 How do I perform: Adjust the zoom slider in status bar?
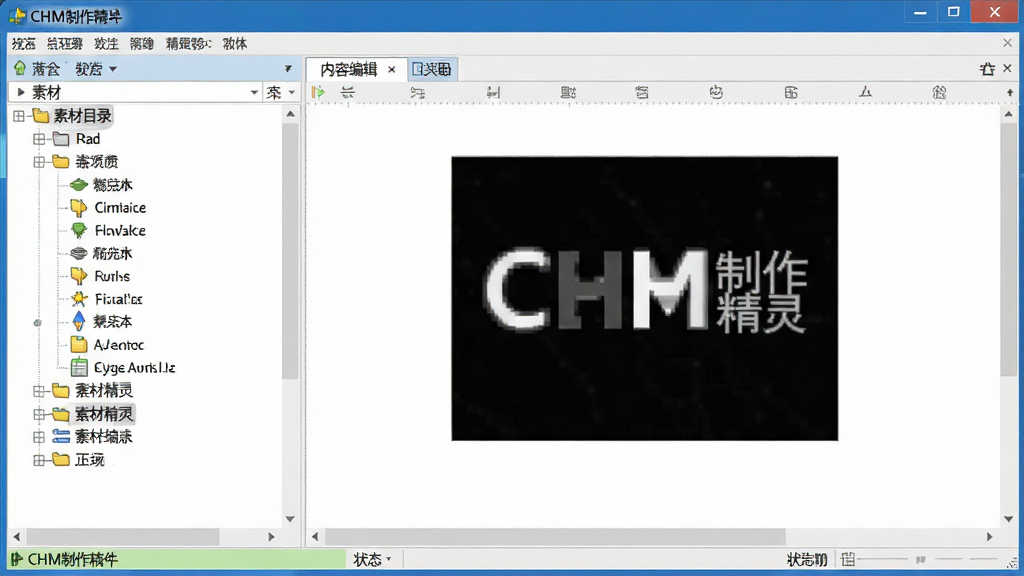tap(920, 560)
